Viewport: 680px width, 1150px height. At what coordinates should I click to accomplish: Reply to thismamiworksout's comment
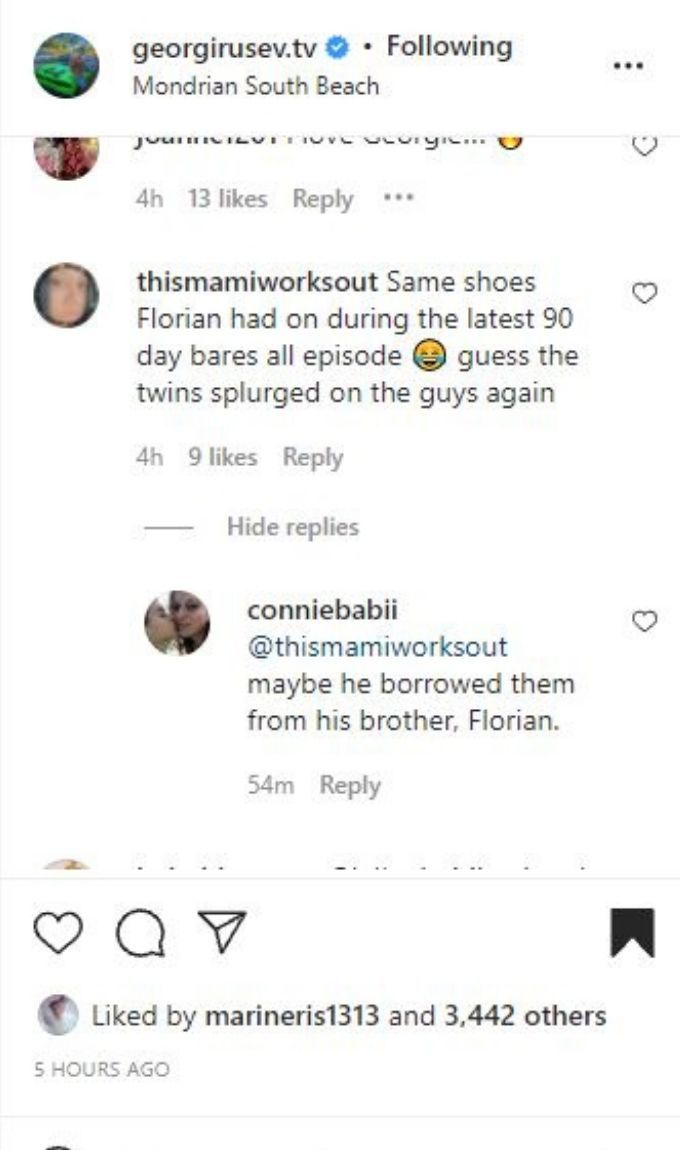coord(313,457)
